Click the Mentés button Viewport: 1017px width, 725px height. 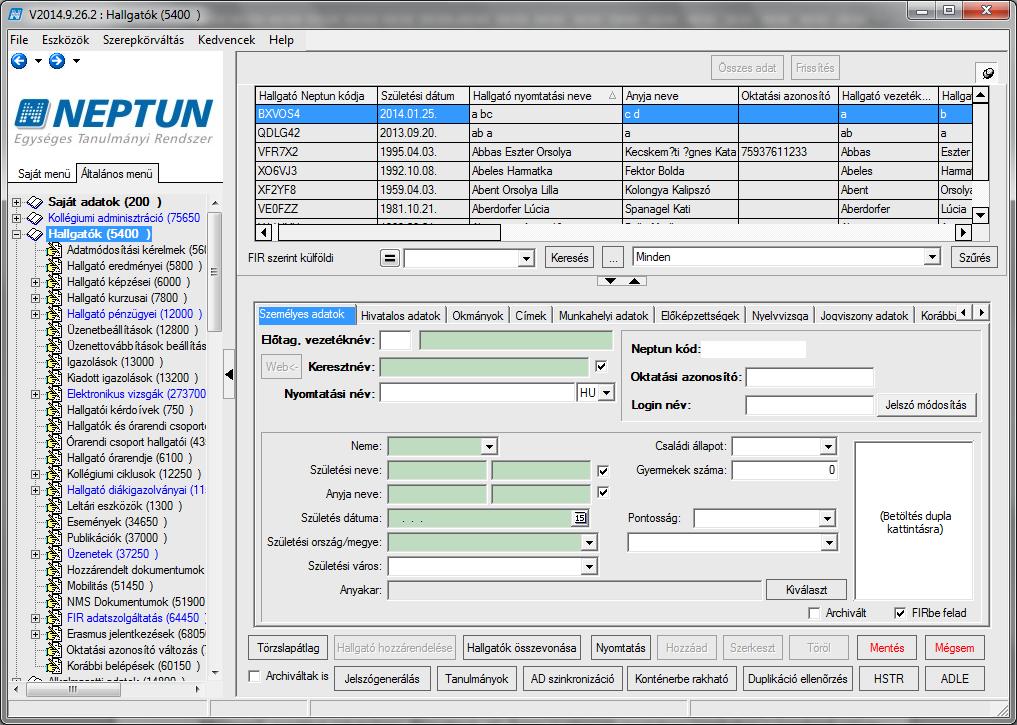887,648
